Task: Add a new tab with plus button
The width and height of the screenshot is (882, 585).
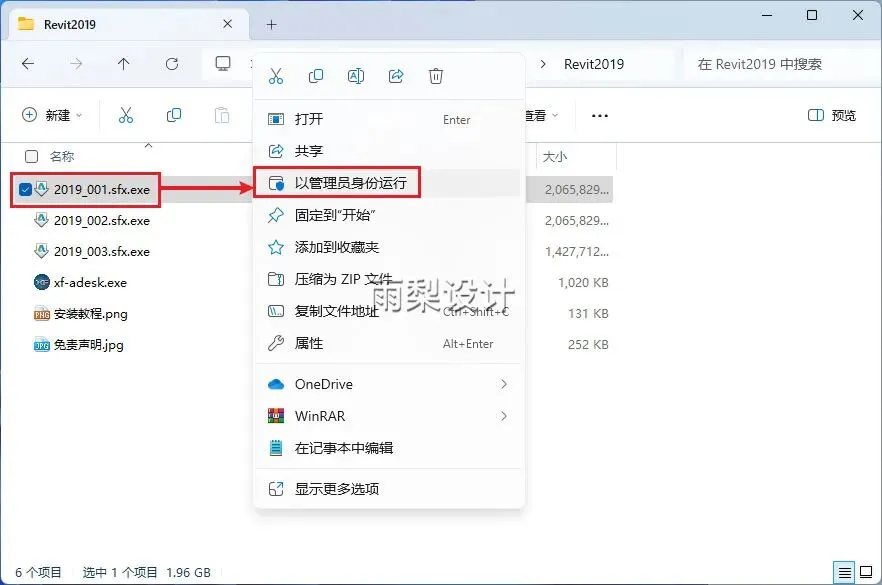Action: click(272, 25)
